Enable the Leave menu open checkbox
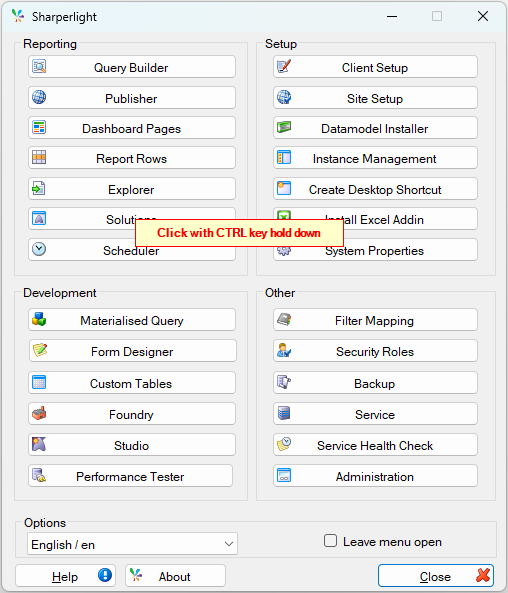Screen dimensions: 508x593 [330, 541]
